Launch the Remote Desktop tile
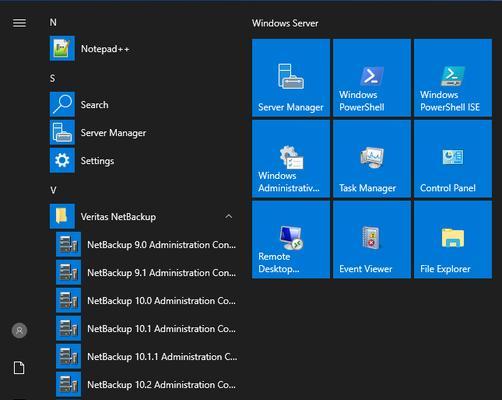 coord(291,239)
